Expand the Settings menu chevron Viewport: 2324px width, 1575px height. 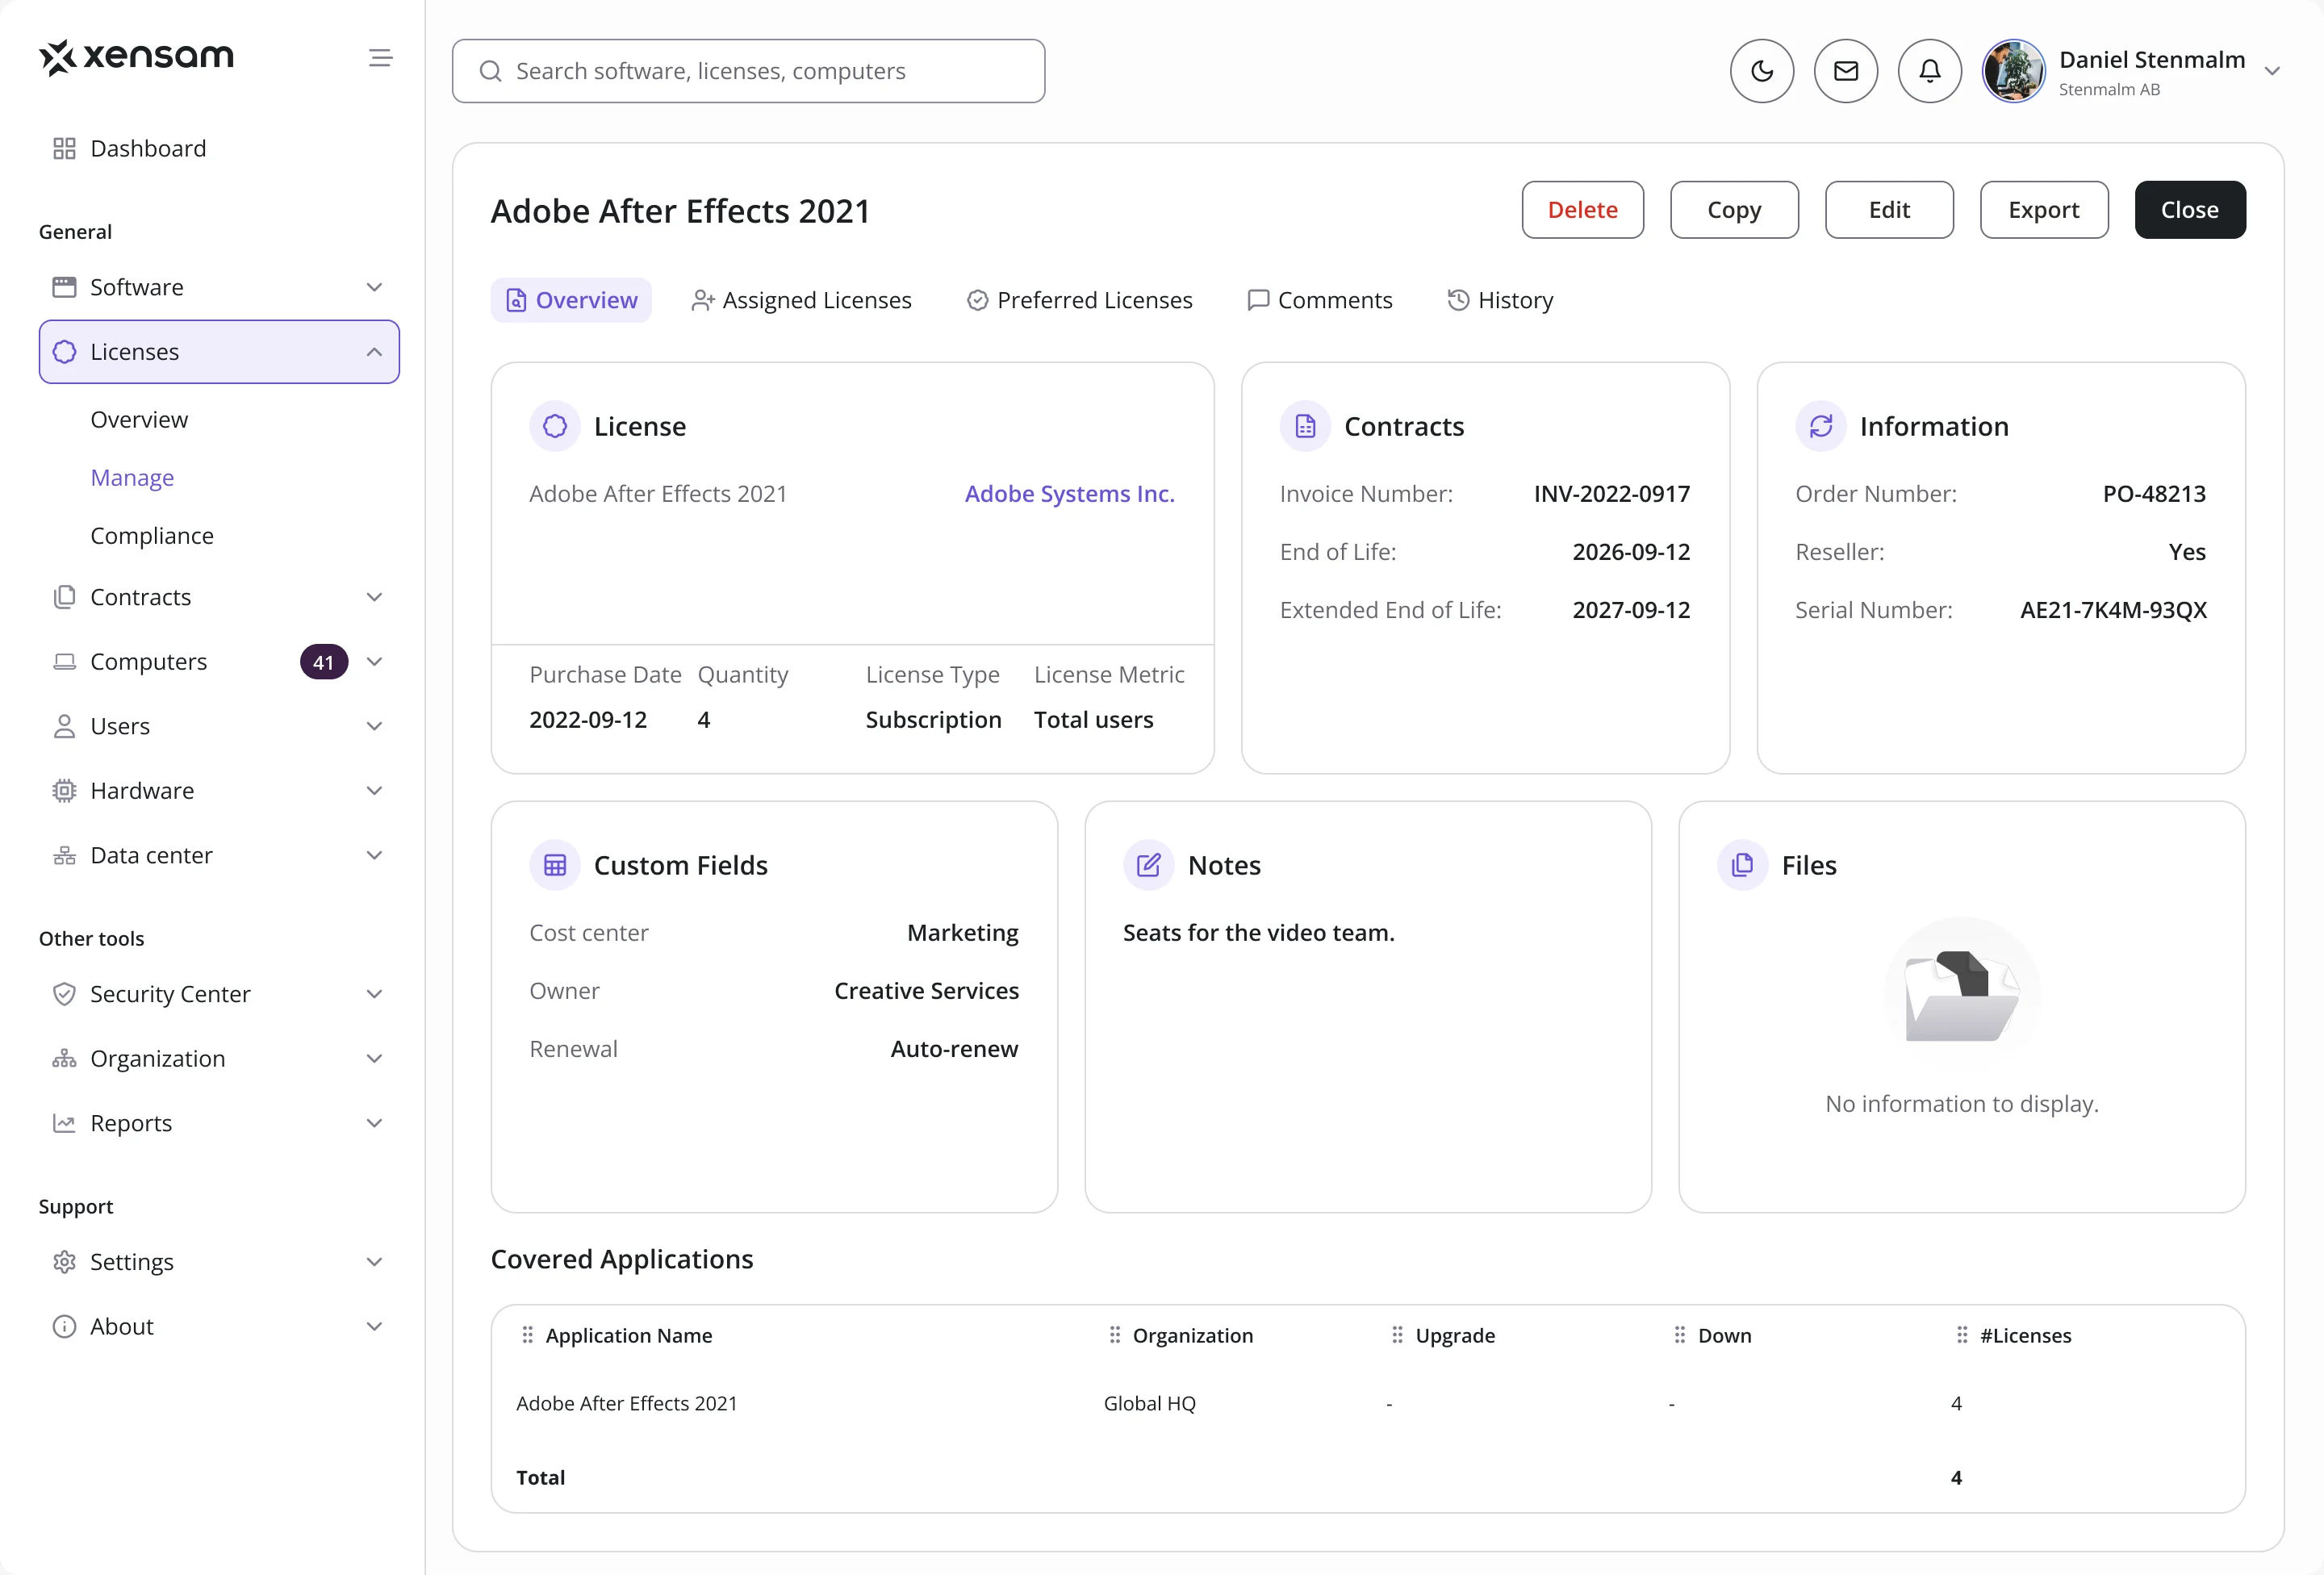(374, 1262)
